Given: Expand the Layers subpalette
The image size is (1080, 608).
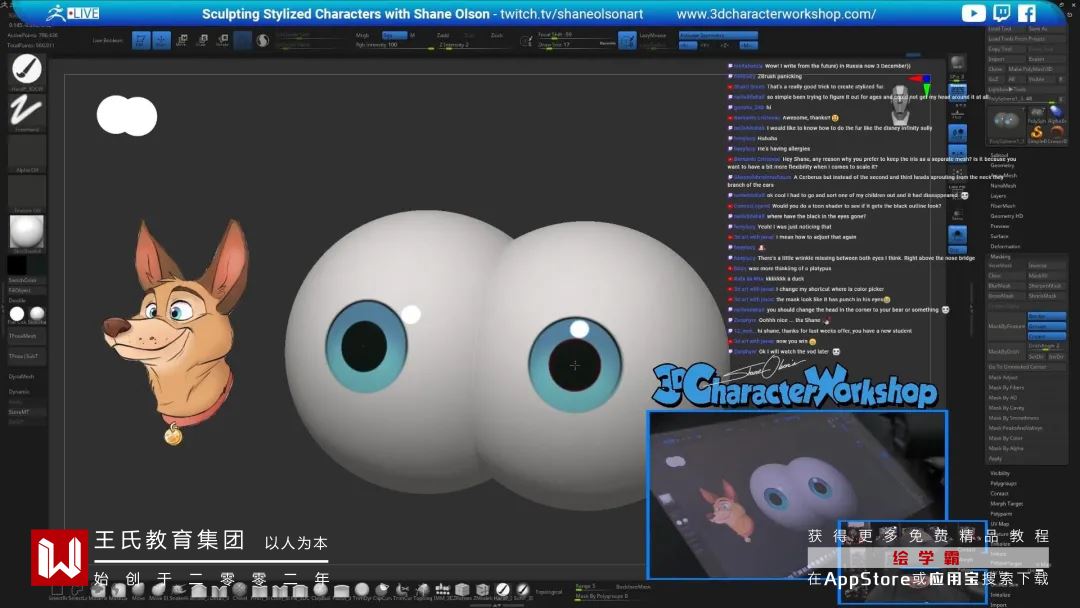Looking at the screenshot, I should pyautogui.click(x=998, y=196).
